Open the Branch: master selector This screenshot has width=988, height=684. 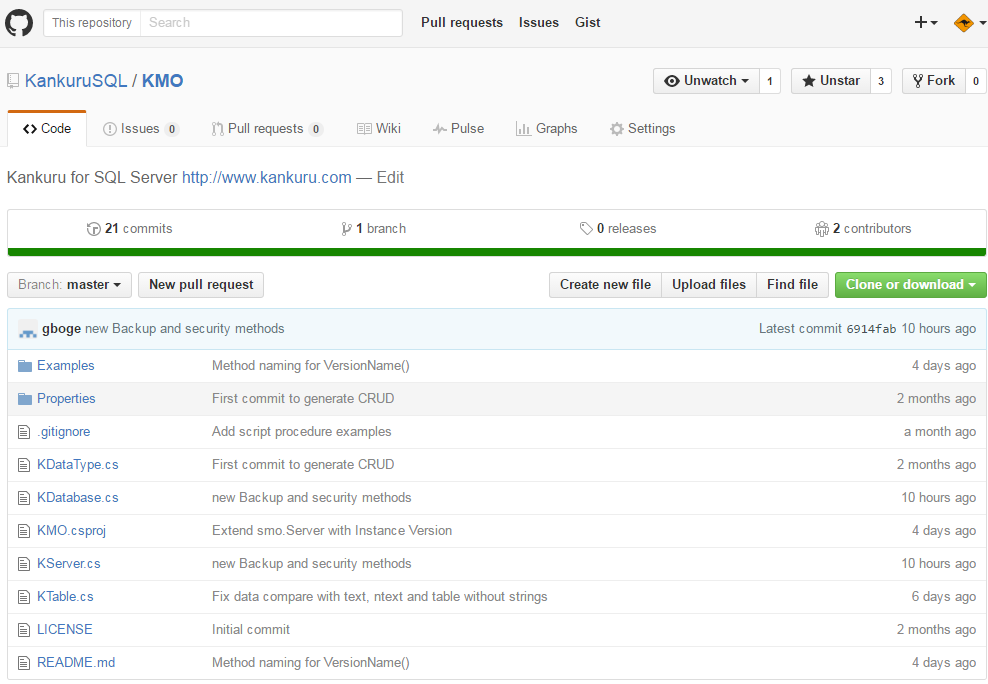coord(69,285)
